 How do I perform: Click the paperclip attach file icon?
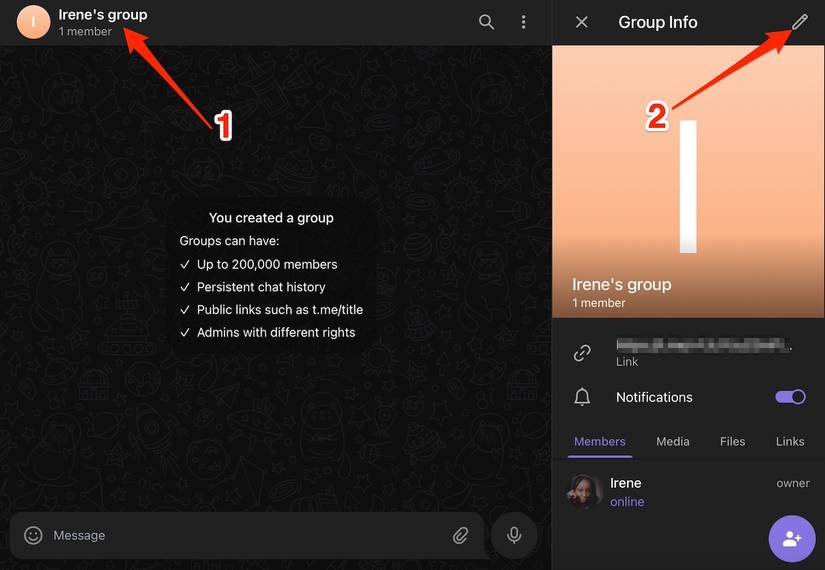coord(460,535)
